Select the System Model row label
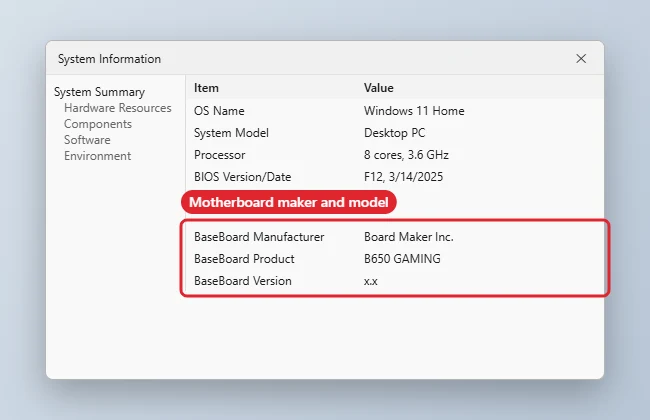Image resolution: width=650 pixels, height=420 pixels. (231, 133)
